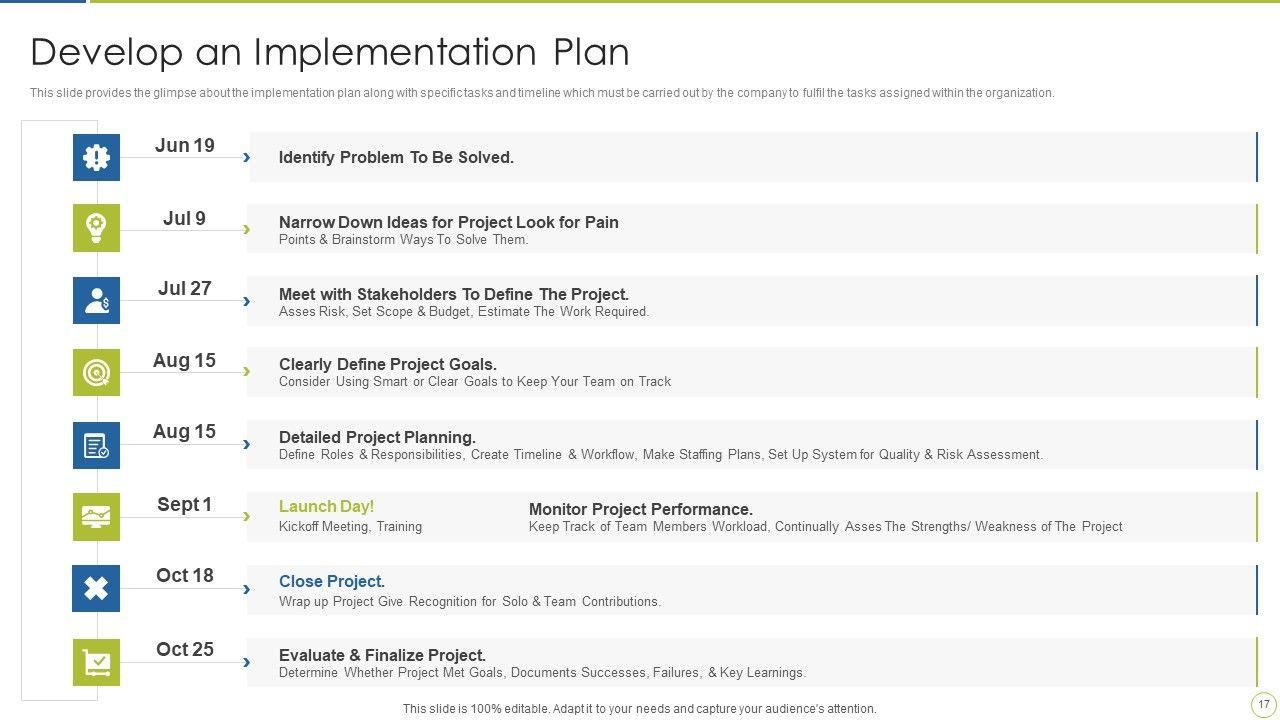Viewport: 1280px width, 720px height.
Task: Click the chevron arrow after Oct 18
Action: [x=246, y=589]
